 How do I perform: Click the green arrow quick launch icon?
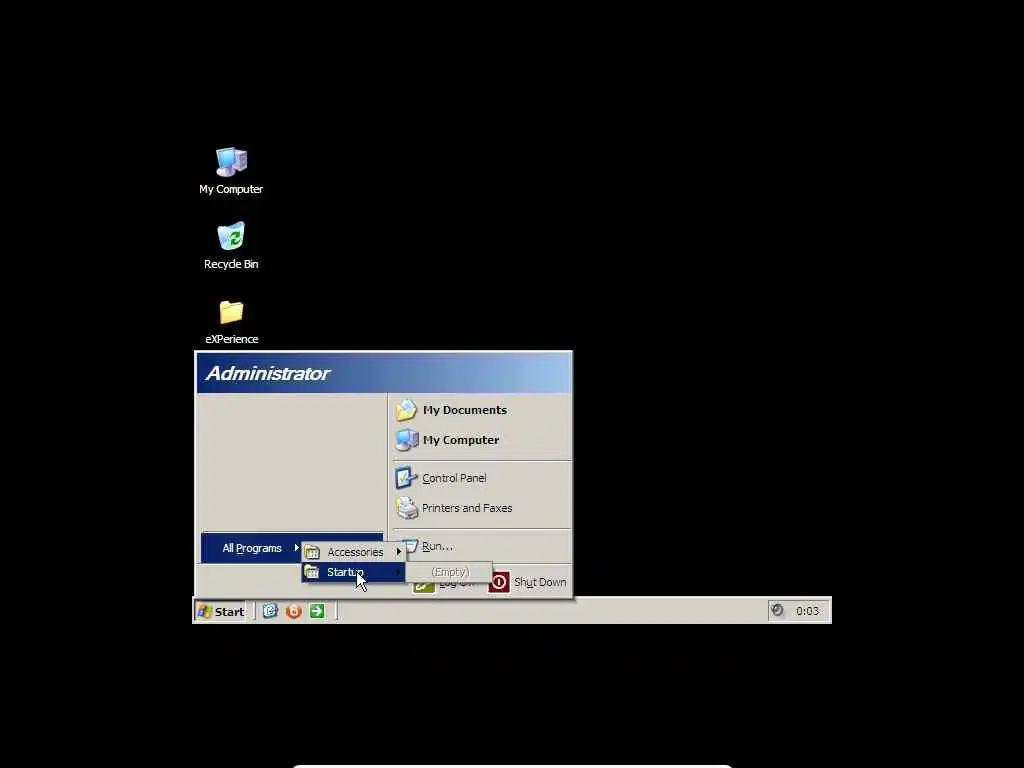tap(317, 611)
